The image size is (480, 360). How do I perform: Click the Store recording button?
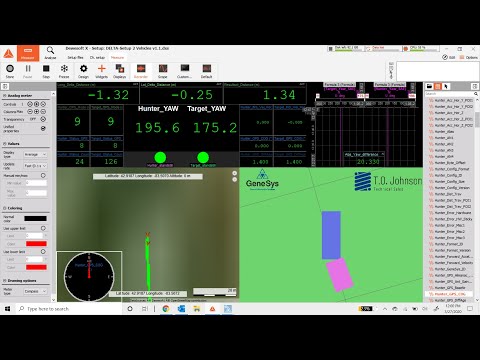coord(10,71)
